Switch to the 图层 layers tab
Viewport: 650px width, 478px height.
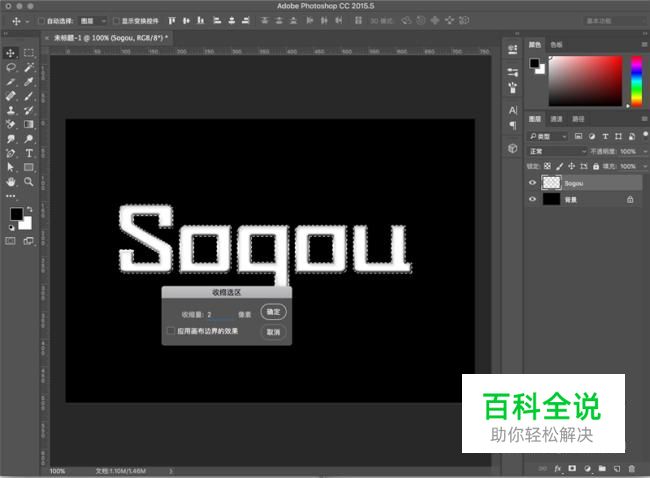click(534, 119)
